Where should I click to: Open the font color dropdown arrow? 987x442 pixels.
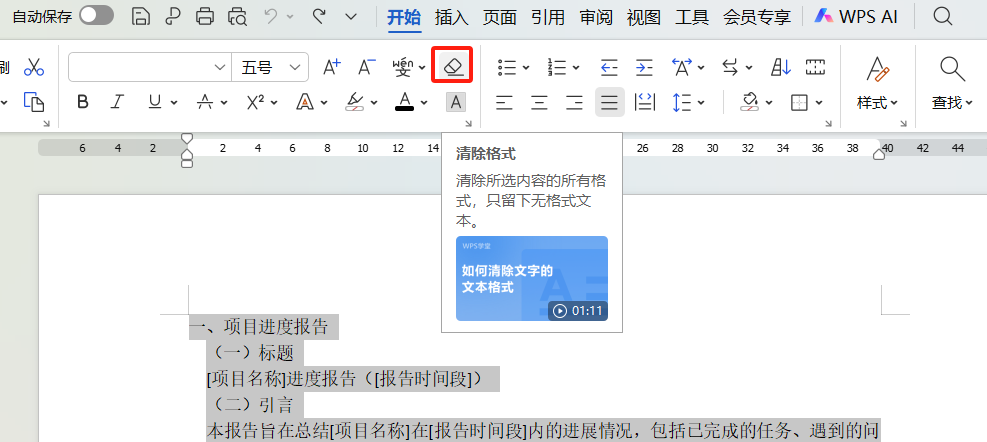click(x=424, y=102)
